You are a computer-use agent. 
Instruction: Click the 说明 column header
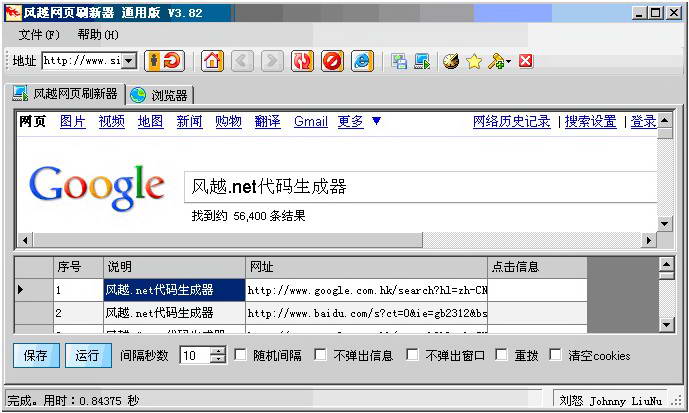click(174, 267)
